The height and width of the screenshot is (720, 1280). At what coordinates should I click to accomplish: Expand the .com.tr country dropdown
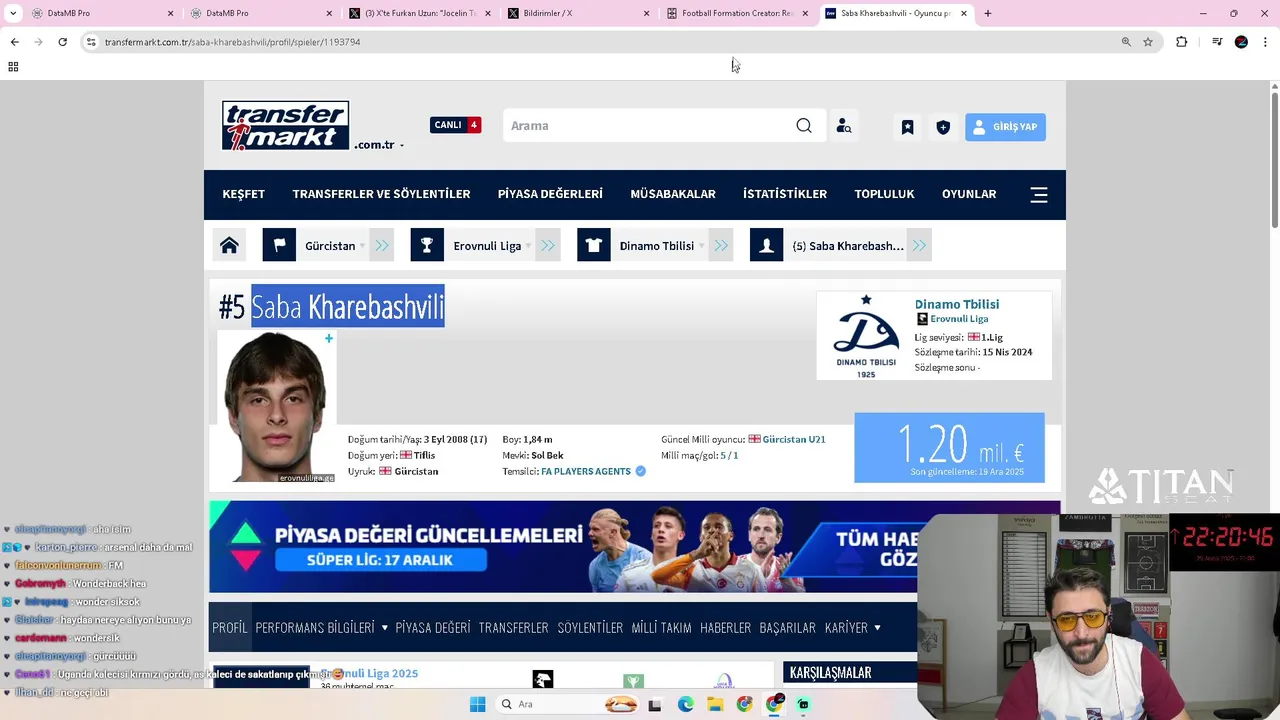(x=402, y=146)
